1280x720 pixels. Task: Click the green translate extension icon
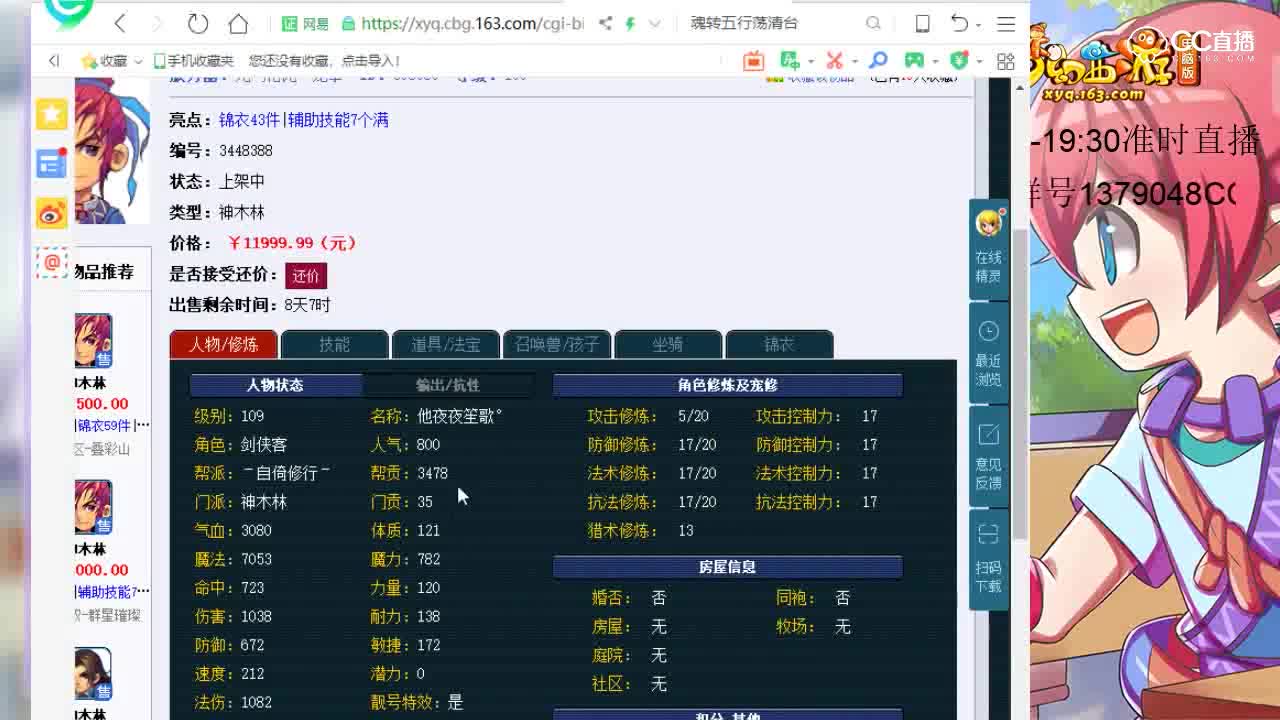[790, 61]
